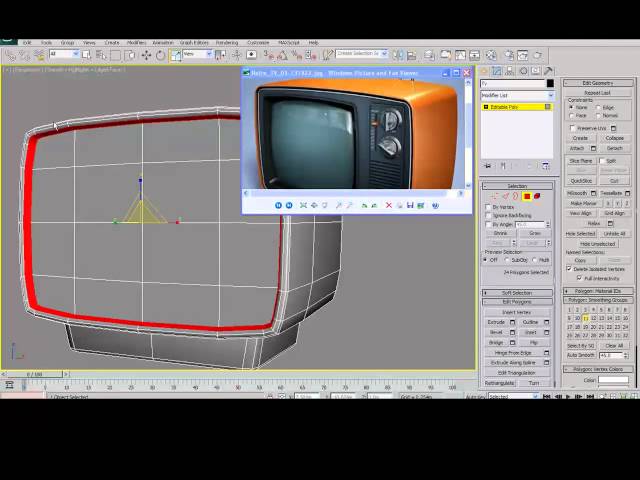
Task: Open reference coordinate View dropdown
Action: (x=197, y=54)
